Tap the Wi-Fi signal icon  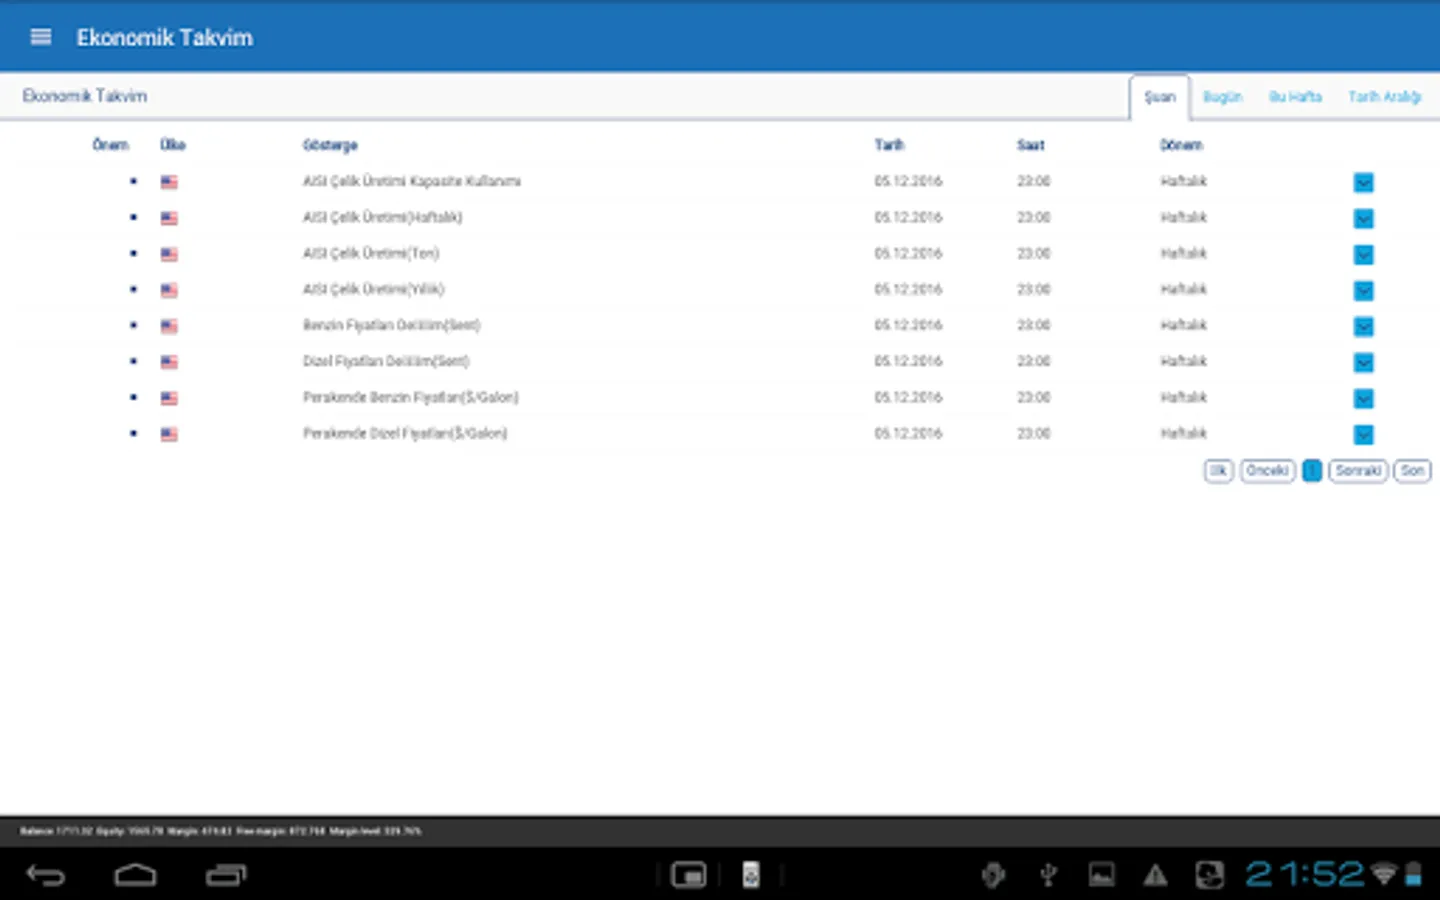click(x=1384, y=875)
